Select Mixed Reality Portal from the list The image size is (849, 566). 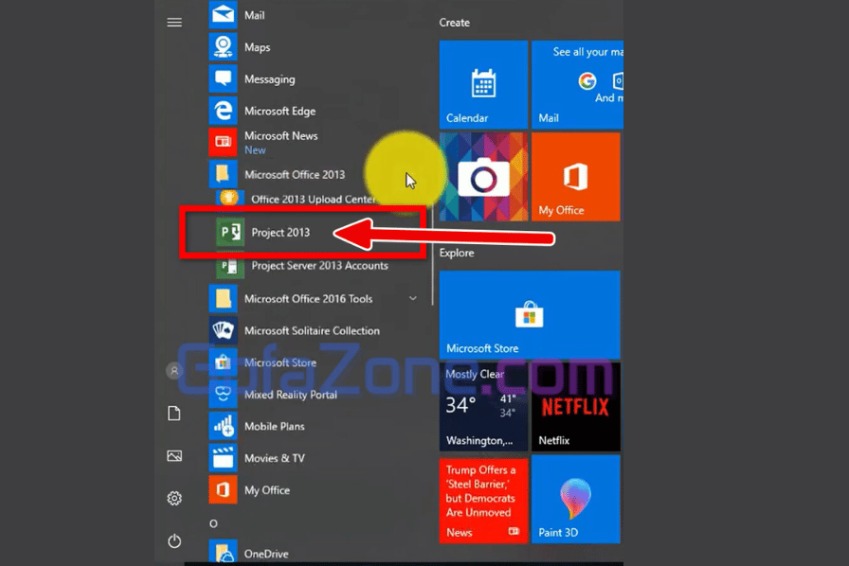pyautogui.click(x=290, y=395)
